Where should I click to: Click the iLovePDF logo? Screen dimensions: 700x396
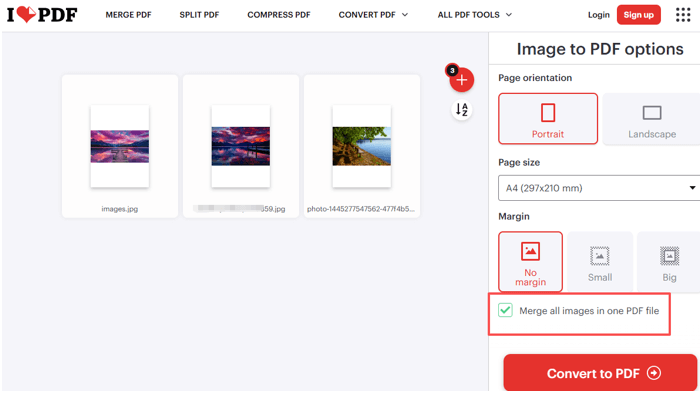tap(42, 15)
